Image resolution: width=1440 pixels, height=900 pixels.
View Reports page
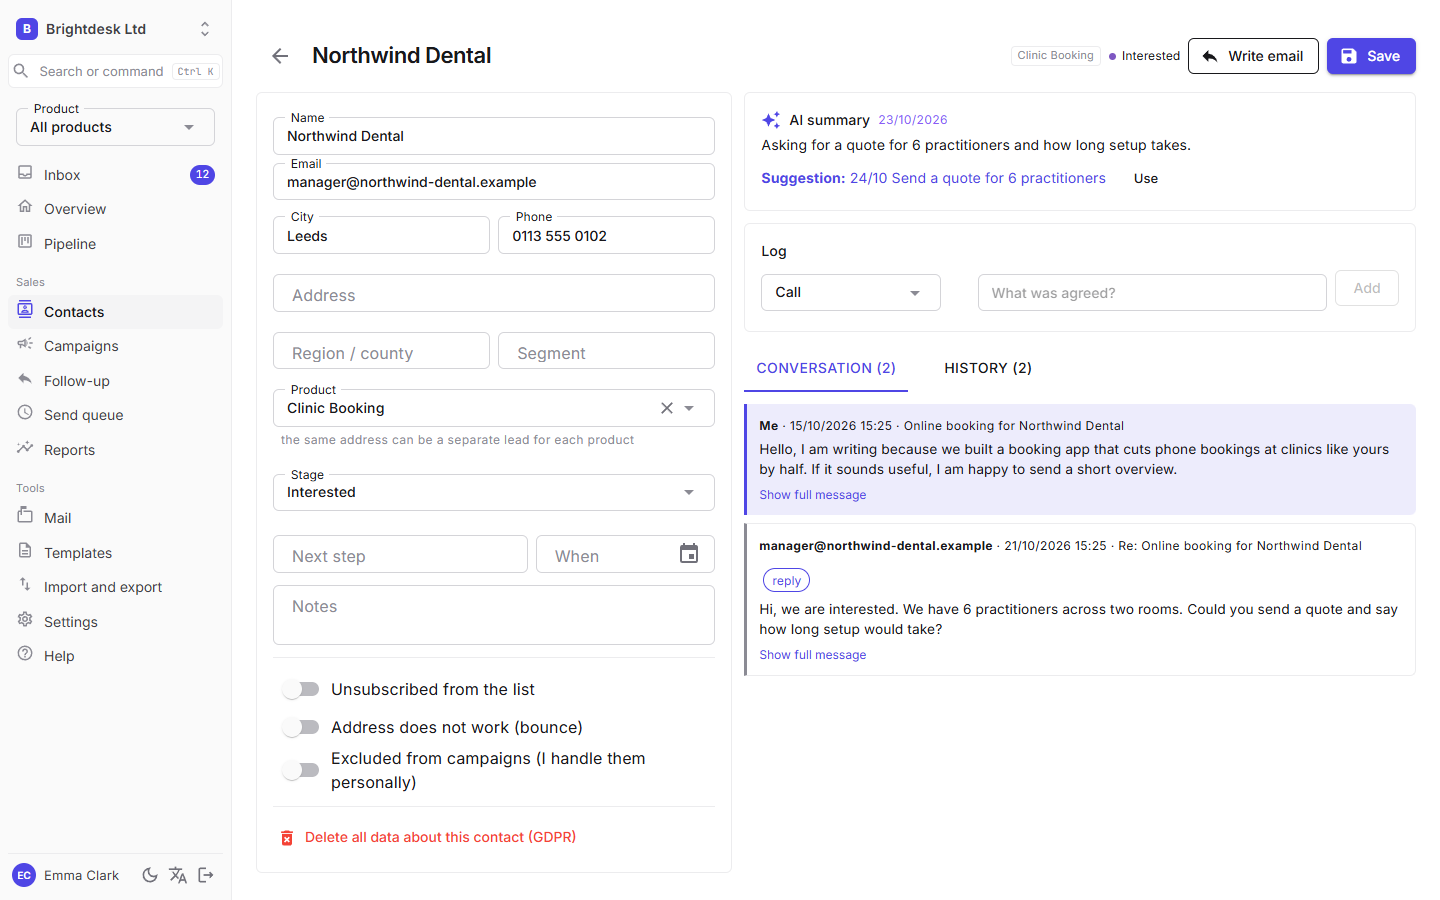[x=116, y=450]
